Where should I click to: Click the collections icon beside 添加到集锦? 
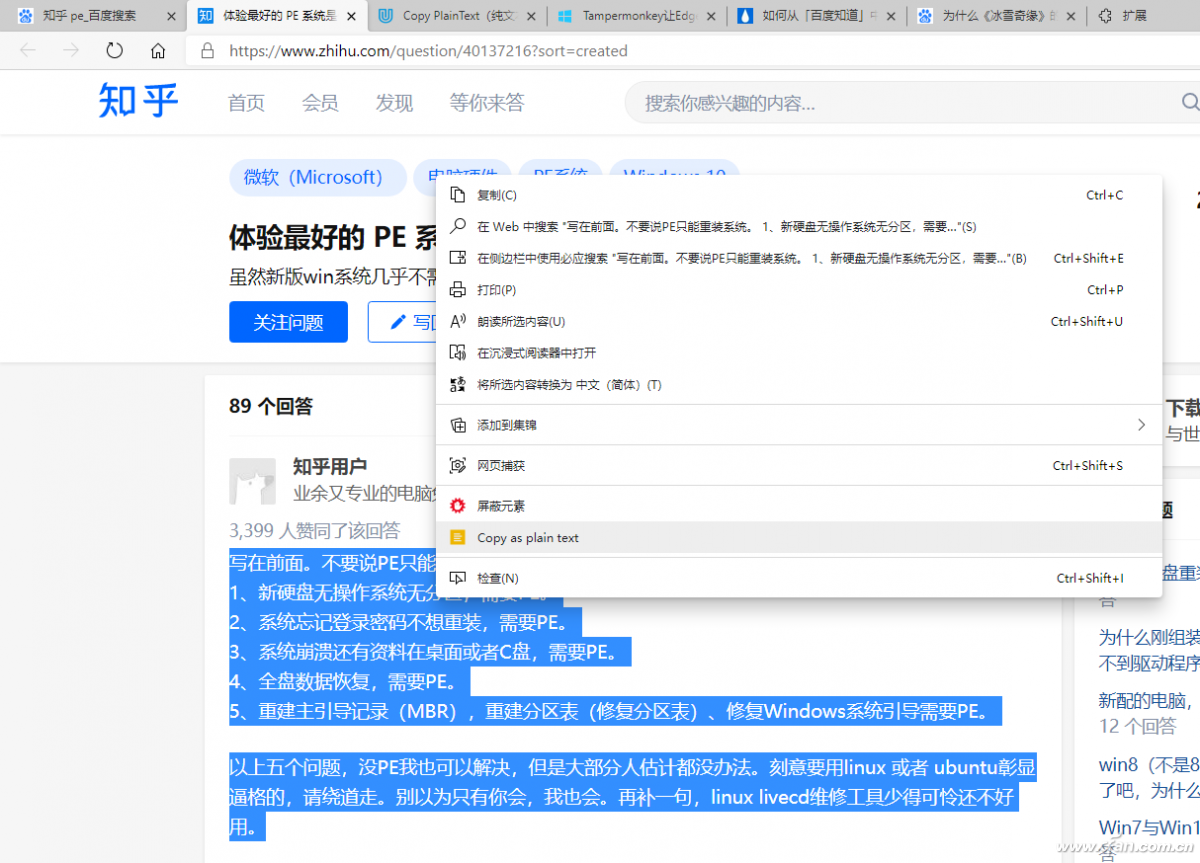tap(458, 425)
